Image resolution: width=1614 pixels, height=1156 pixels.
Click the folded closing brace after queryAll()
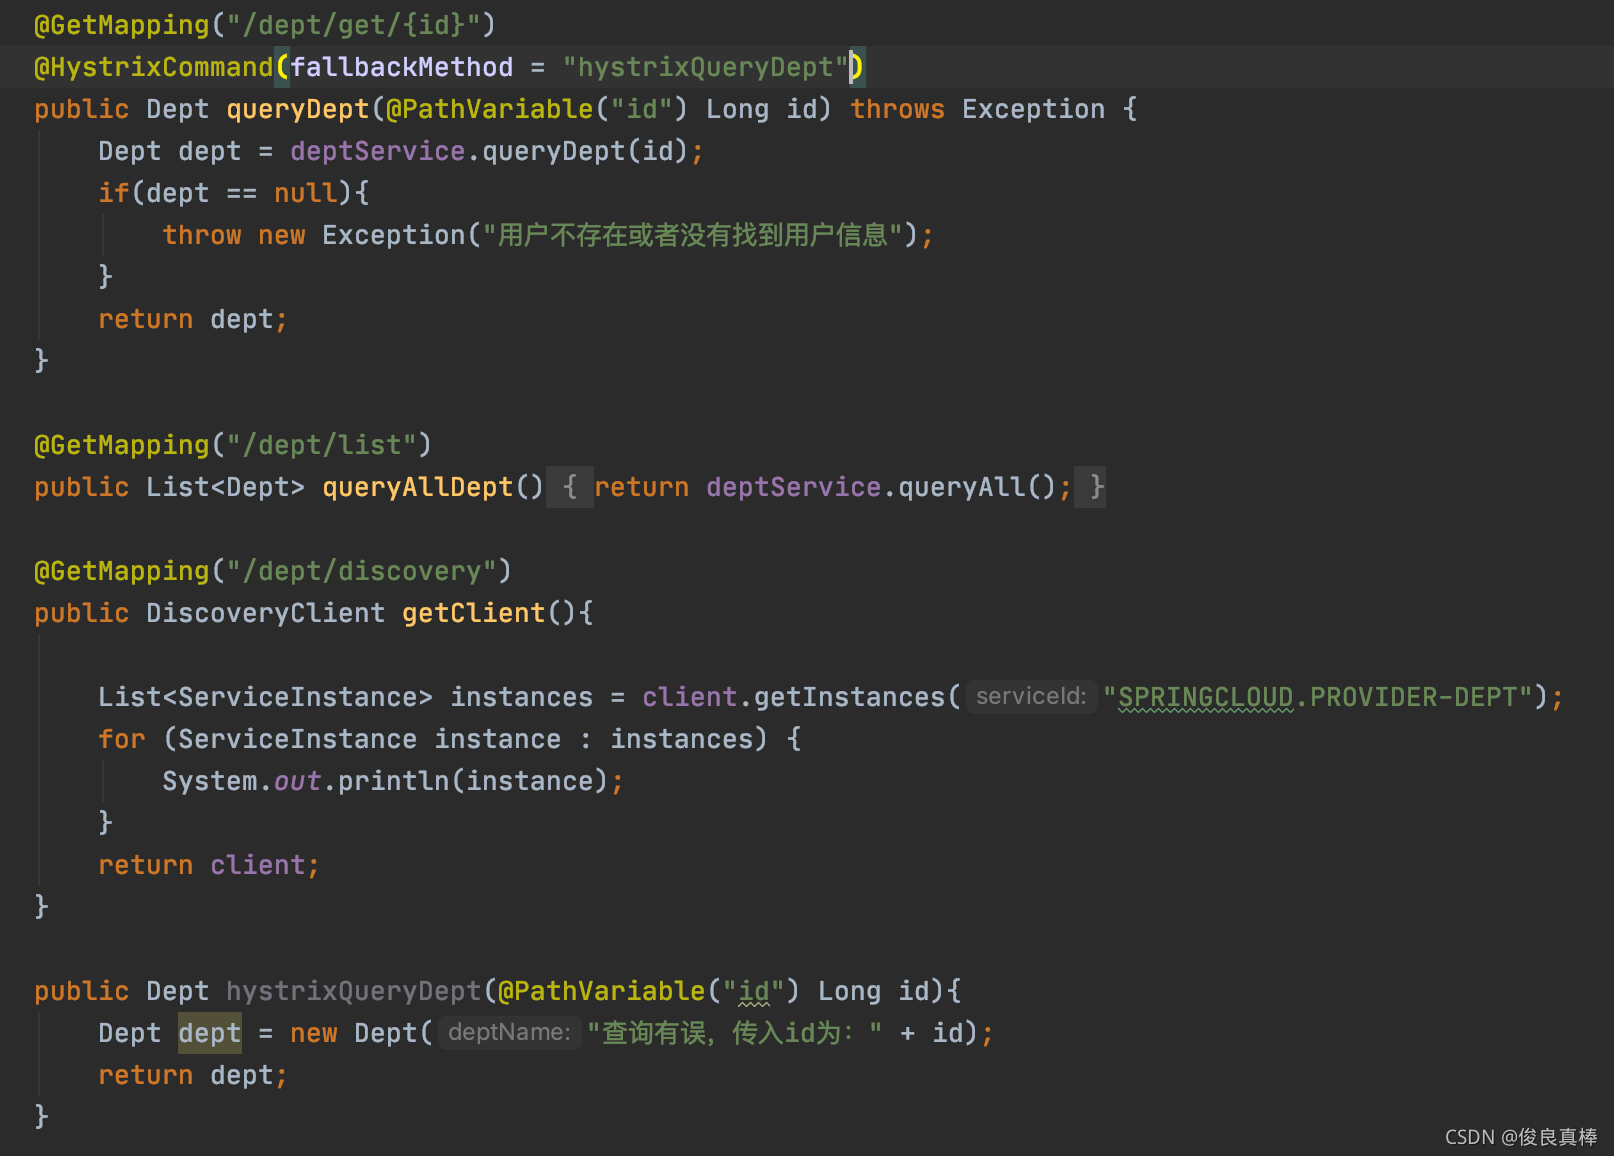point(1090,487)
